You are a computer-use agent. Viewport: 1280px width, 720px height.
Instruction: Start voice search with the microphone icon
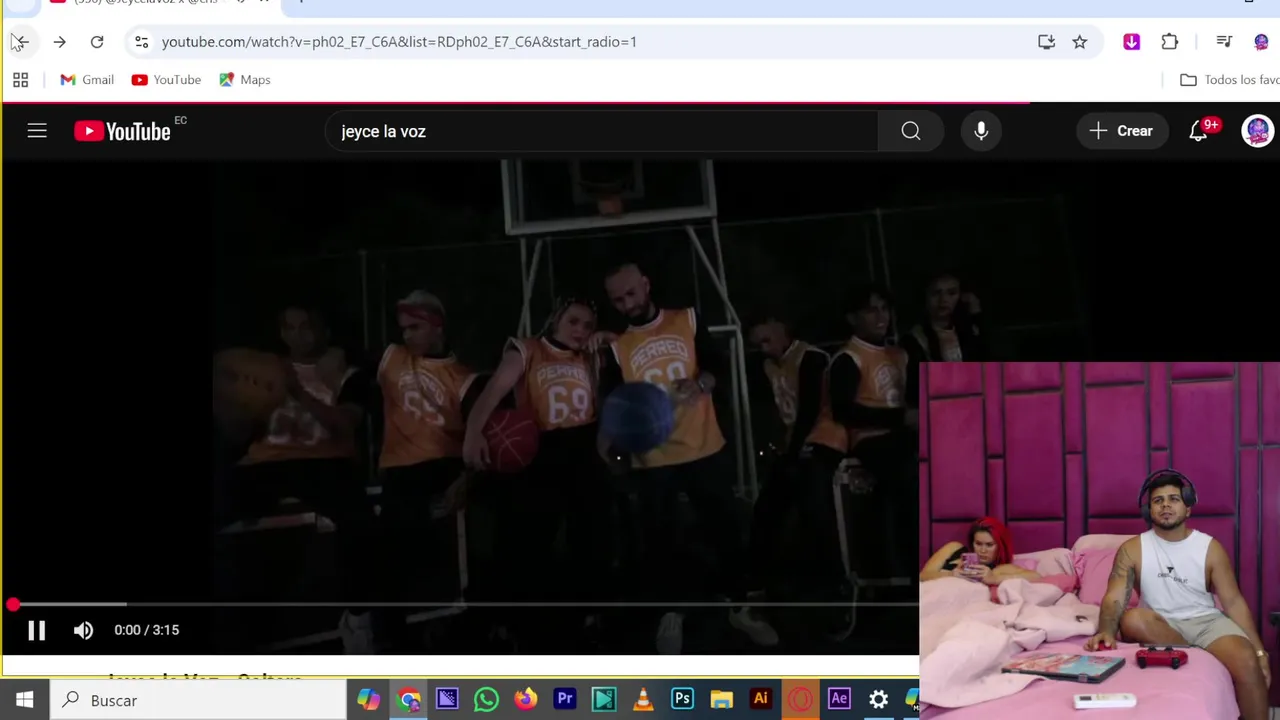coord(981,131)
